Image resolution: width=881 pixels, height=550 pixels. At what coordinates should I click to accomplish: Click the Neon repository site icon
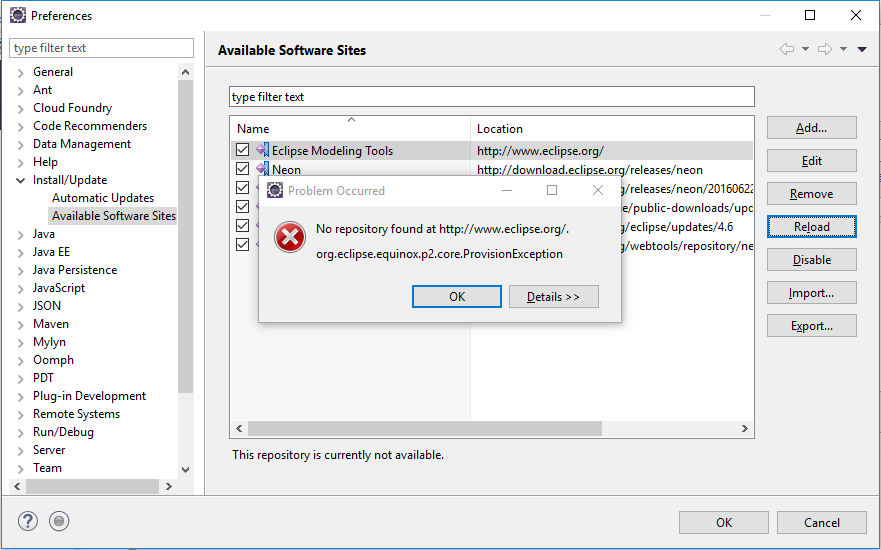tap(262, 169)
